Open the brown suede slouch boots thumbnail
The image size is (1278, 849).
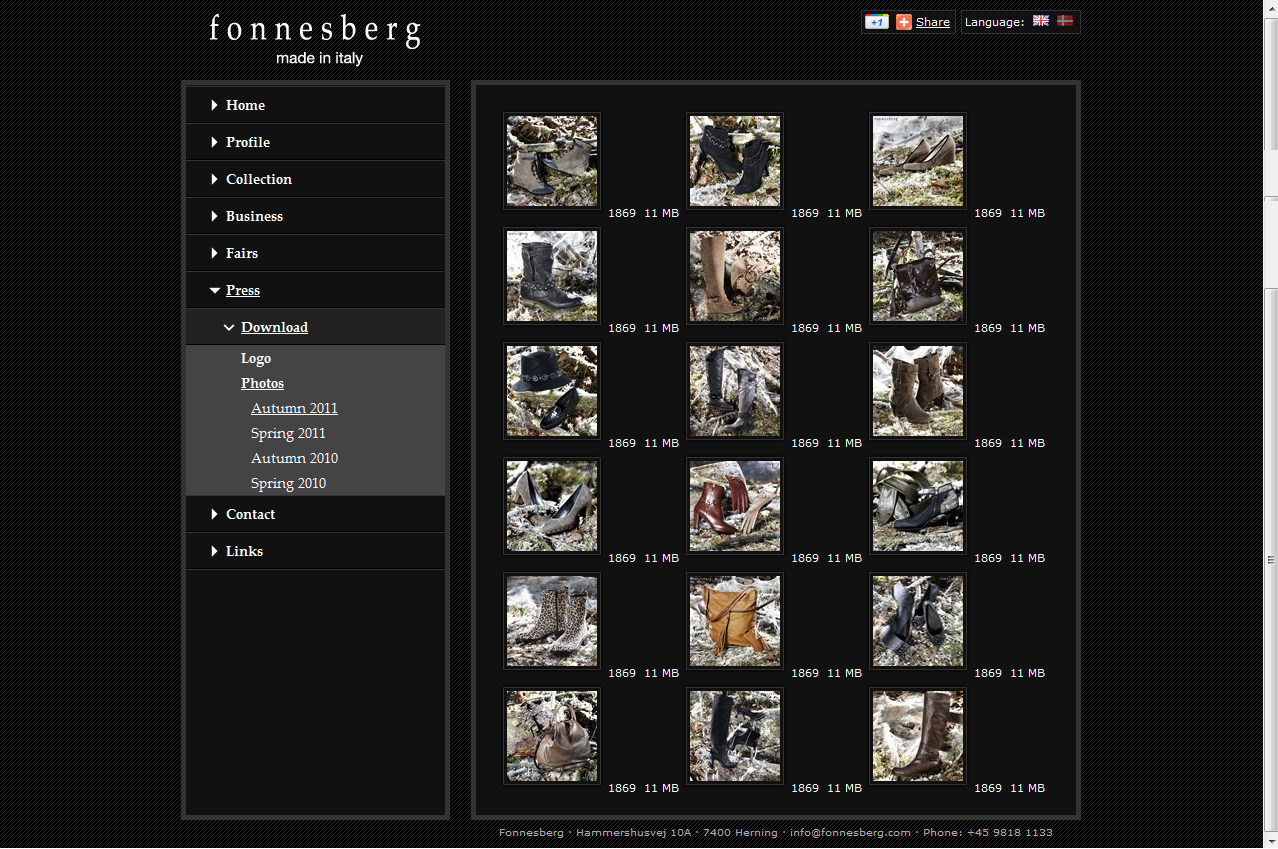tap(918, 391)
